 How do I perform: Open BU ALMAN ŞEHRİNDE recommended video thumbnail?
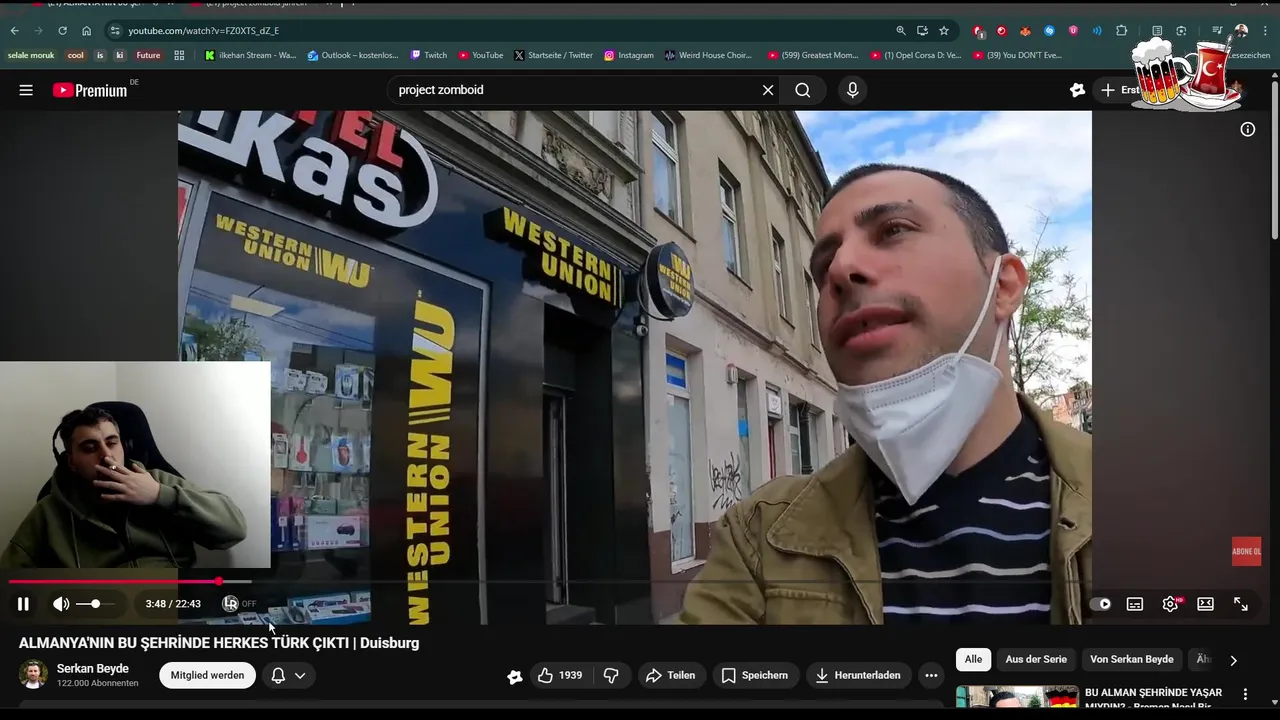coord(1017,697)
